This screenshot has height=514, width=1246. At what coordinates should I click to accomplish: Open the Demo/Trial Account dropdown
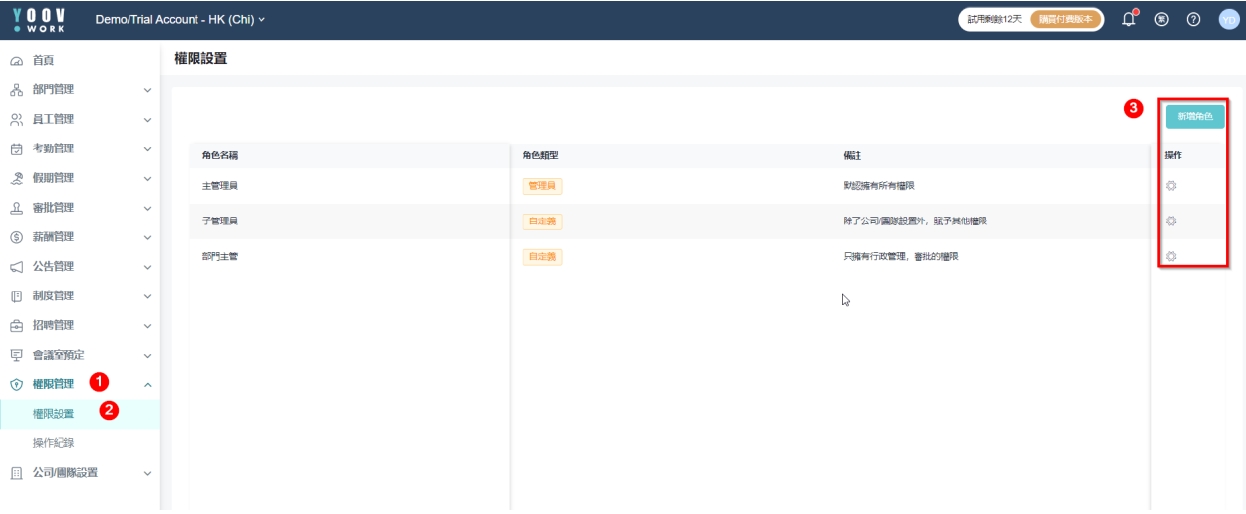[x=180, y=20]
